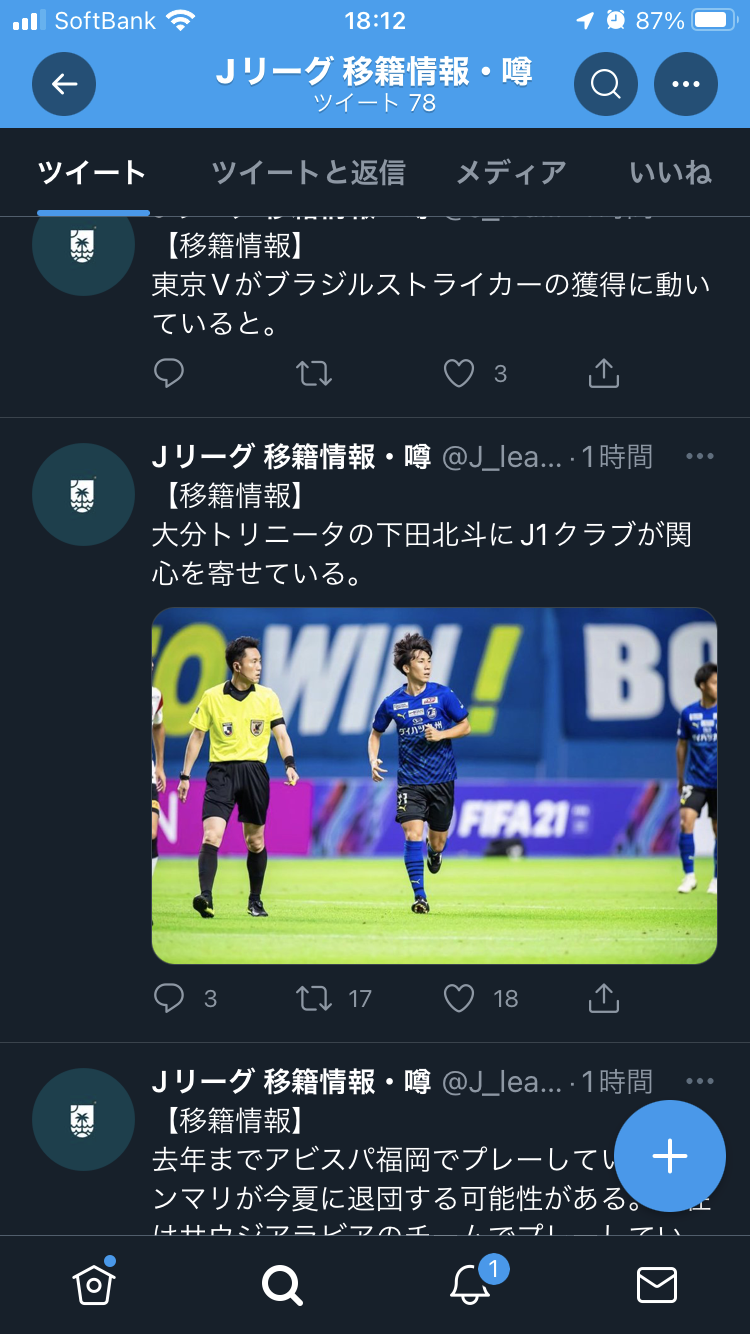Open the いいね tab
The image size is (750, 1334).
pyautogui.click(x=670, y=173)
